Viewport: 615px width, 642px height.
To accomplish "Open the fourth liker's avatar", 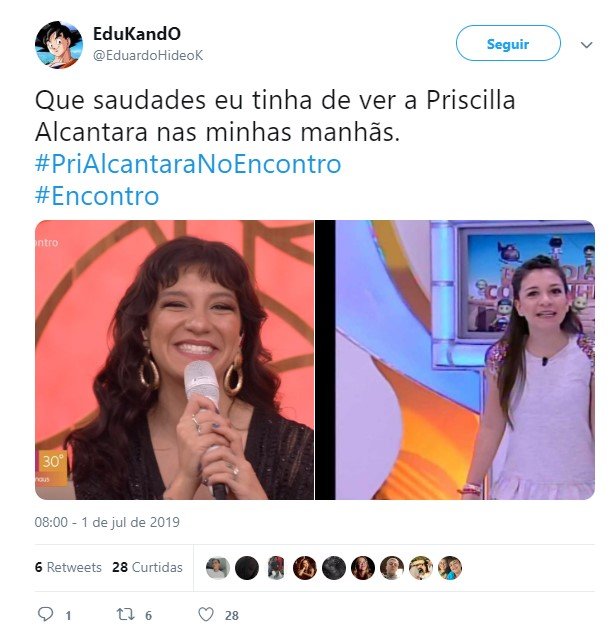I will pos(305,568).
